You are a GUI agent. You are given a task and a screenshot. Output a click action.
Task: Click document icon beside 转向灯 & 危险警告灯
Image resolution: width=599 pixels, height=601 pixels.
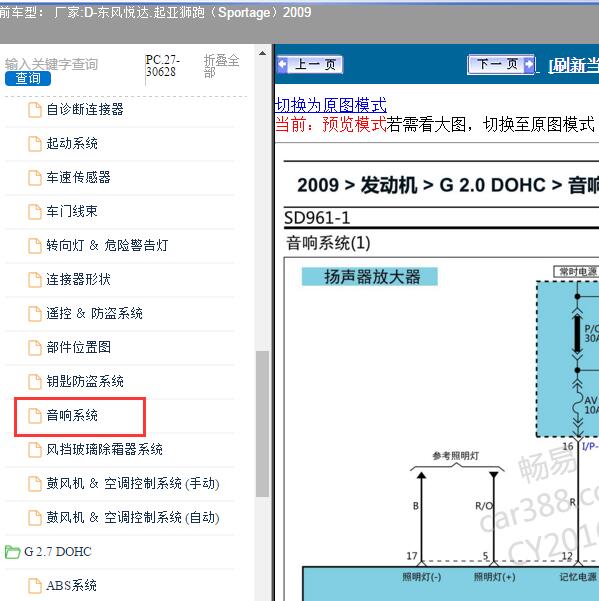[x=35, y=246]
